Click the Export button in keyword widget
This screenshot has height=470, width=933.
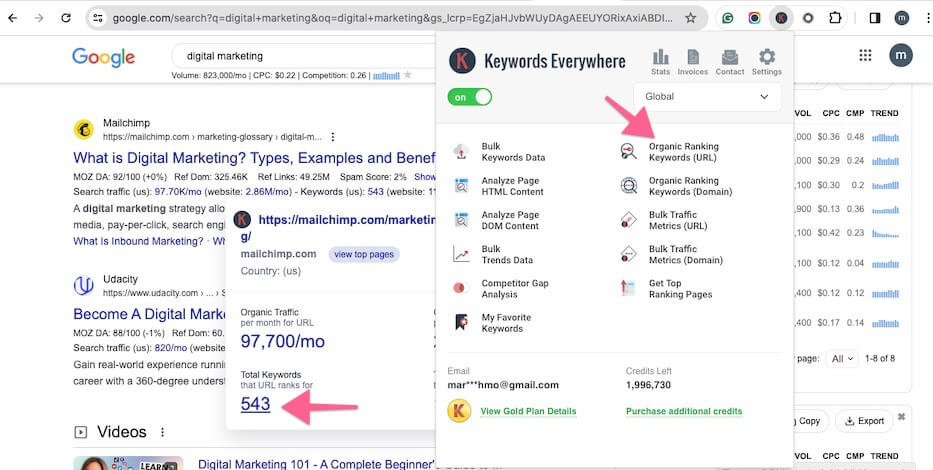(864, 421)
